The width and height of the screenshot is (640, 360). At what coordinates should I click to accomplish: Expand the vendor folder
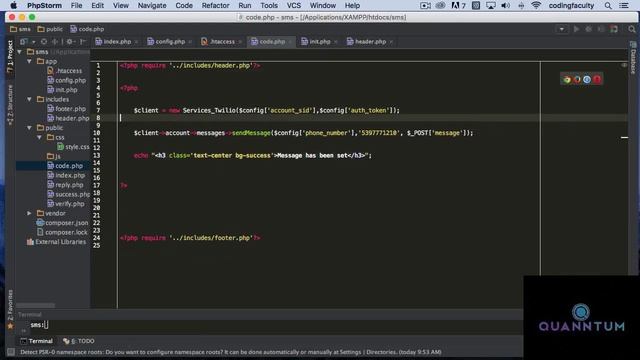[x=29, y=213]
